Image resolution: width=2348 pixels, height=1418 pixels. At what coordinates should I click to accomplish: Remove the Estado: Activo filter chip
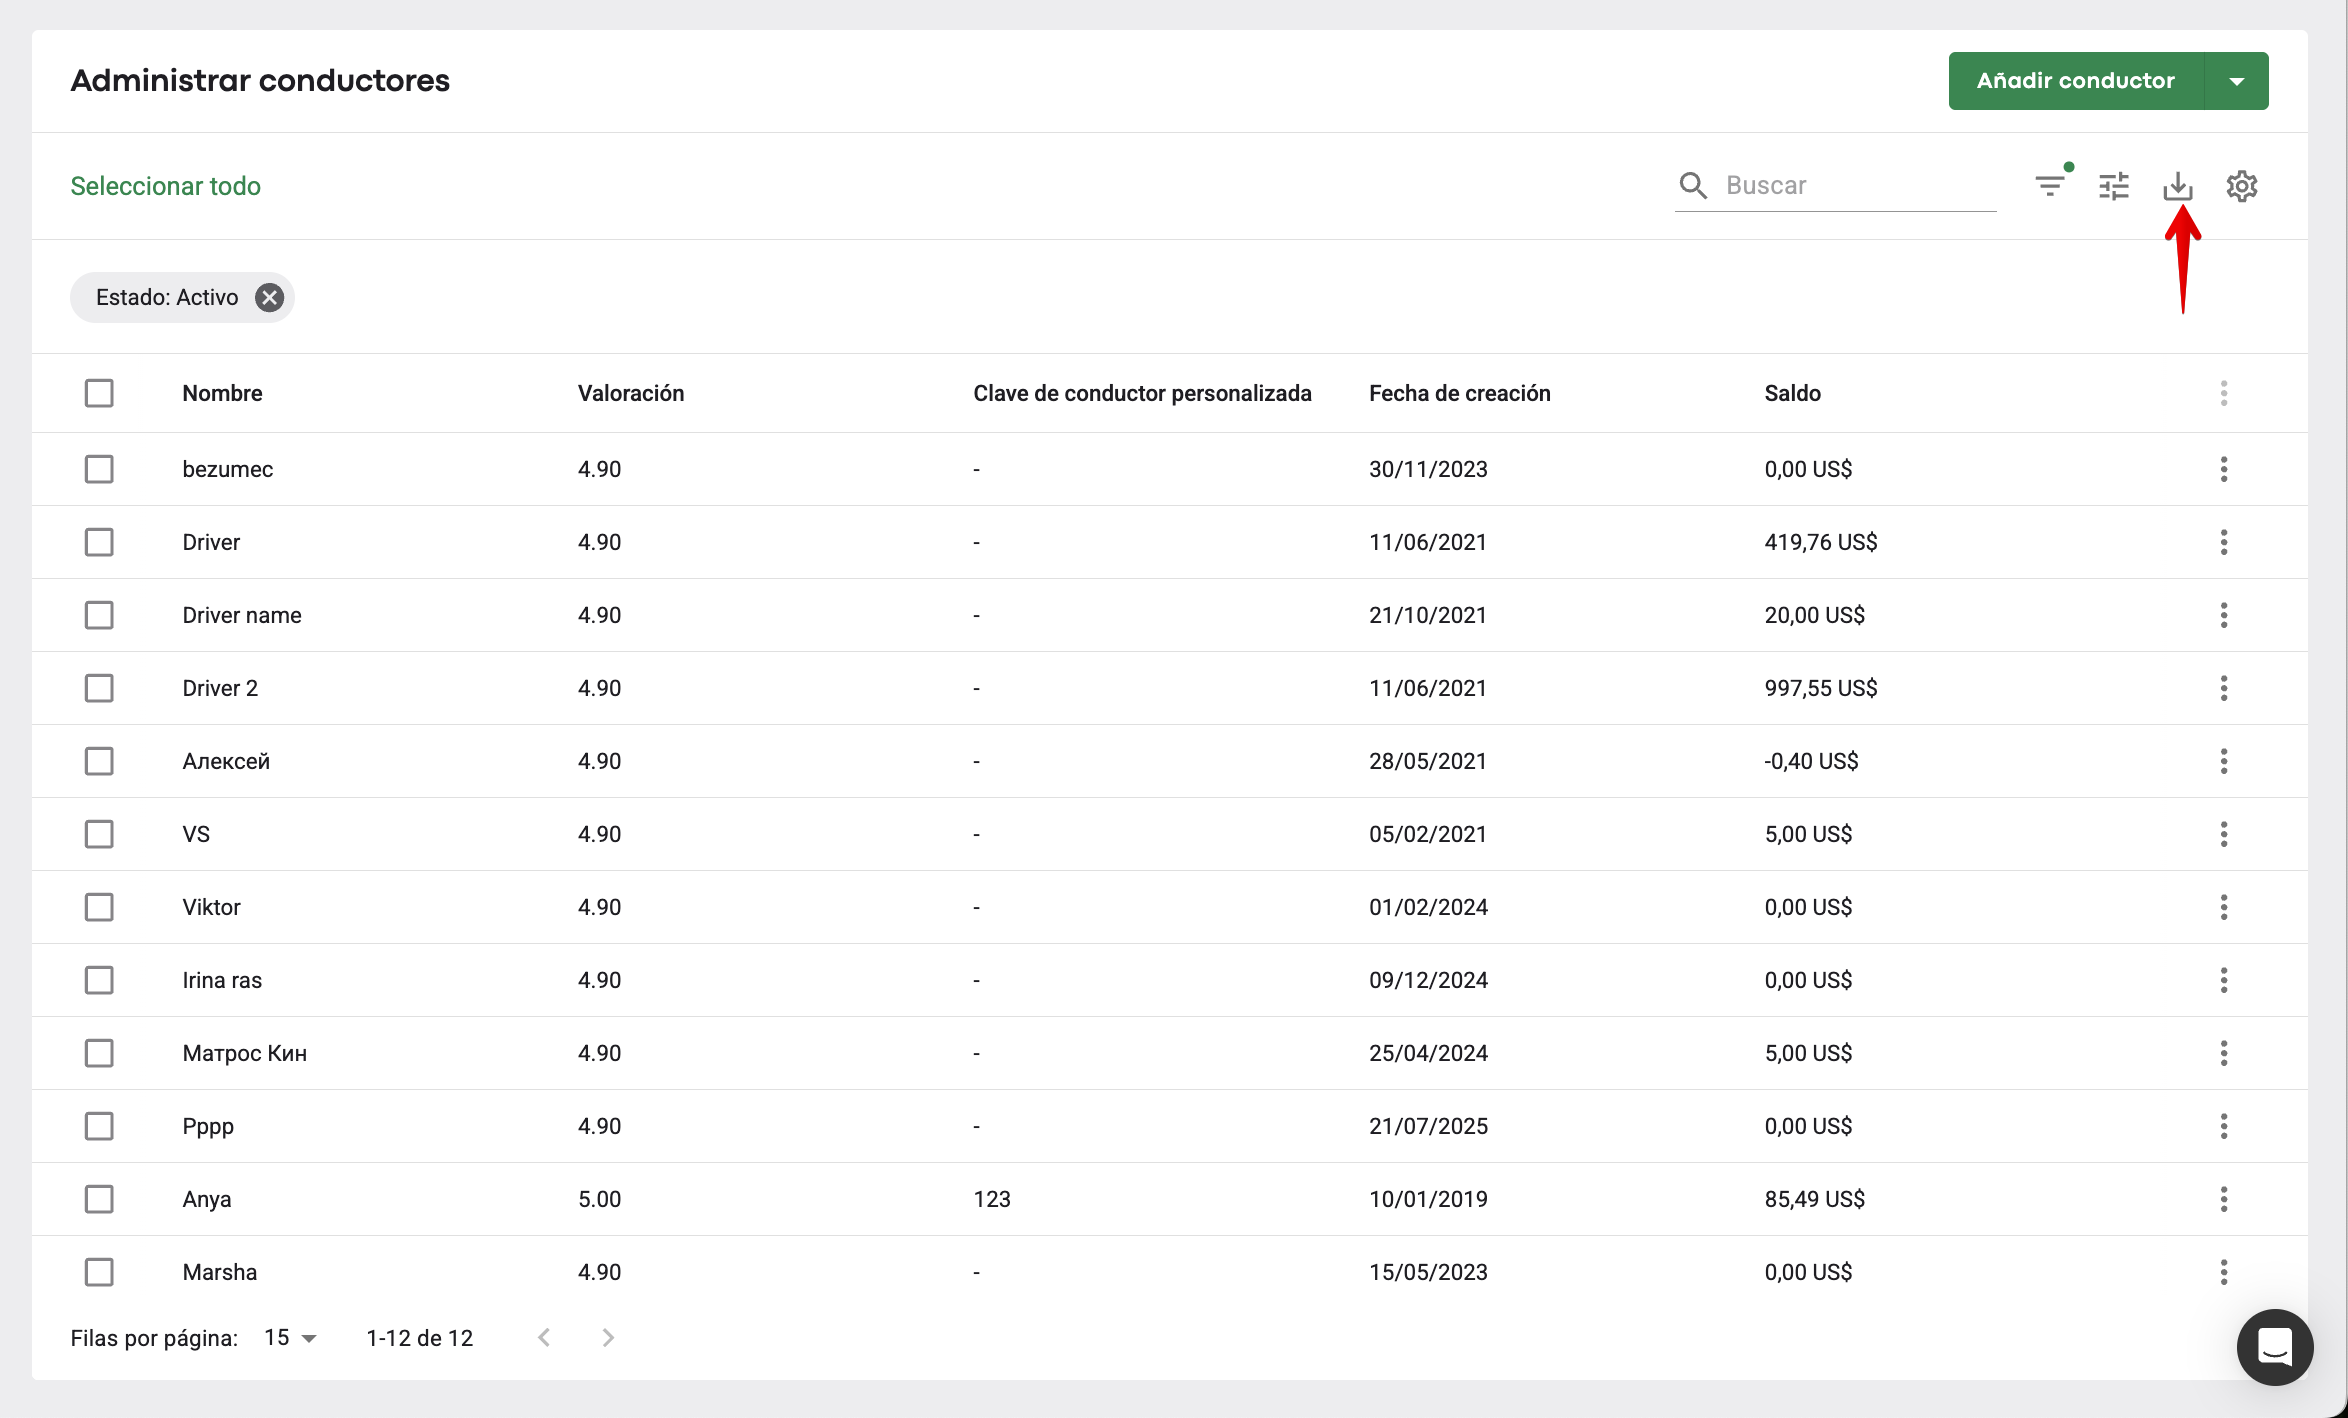coord(269,297)
